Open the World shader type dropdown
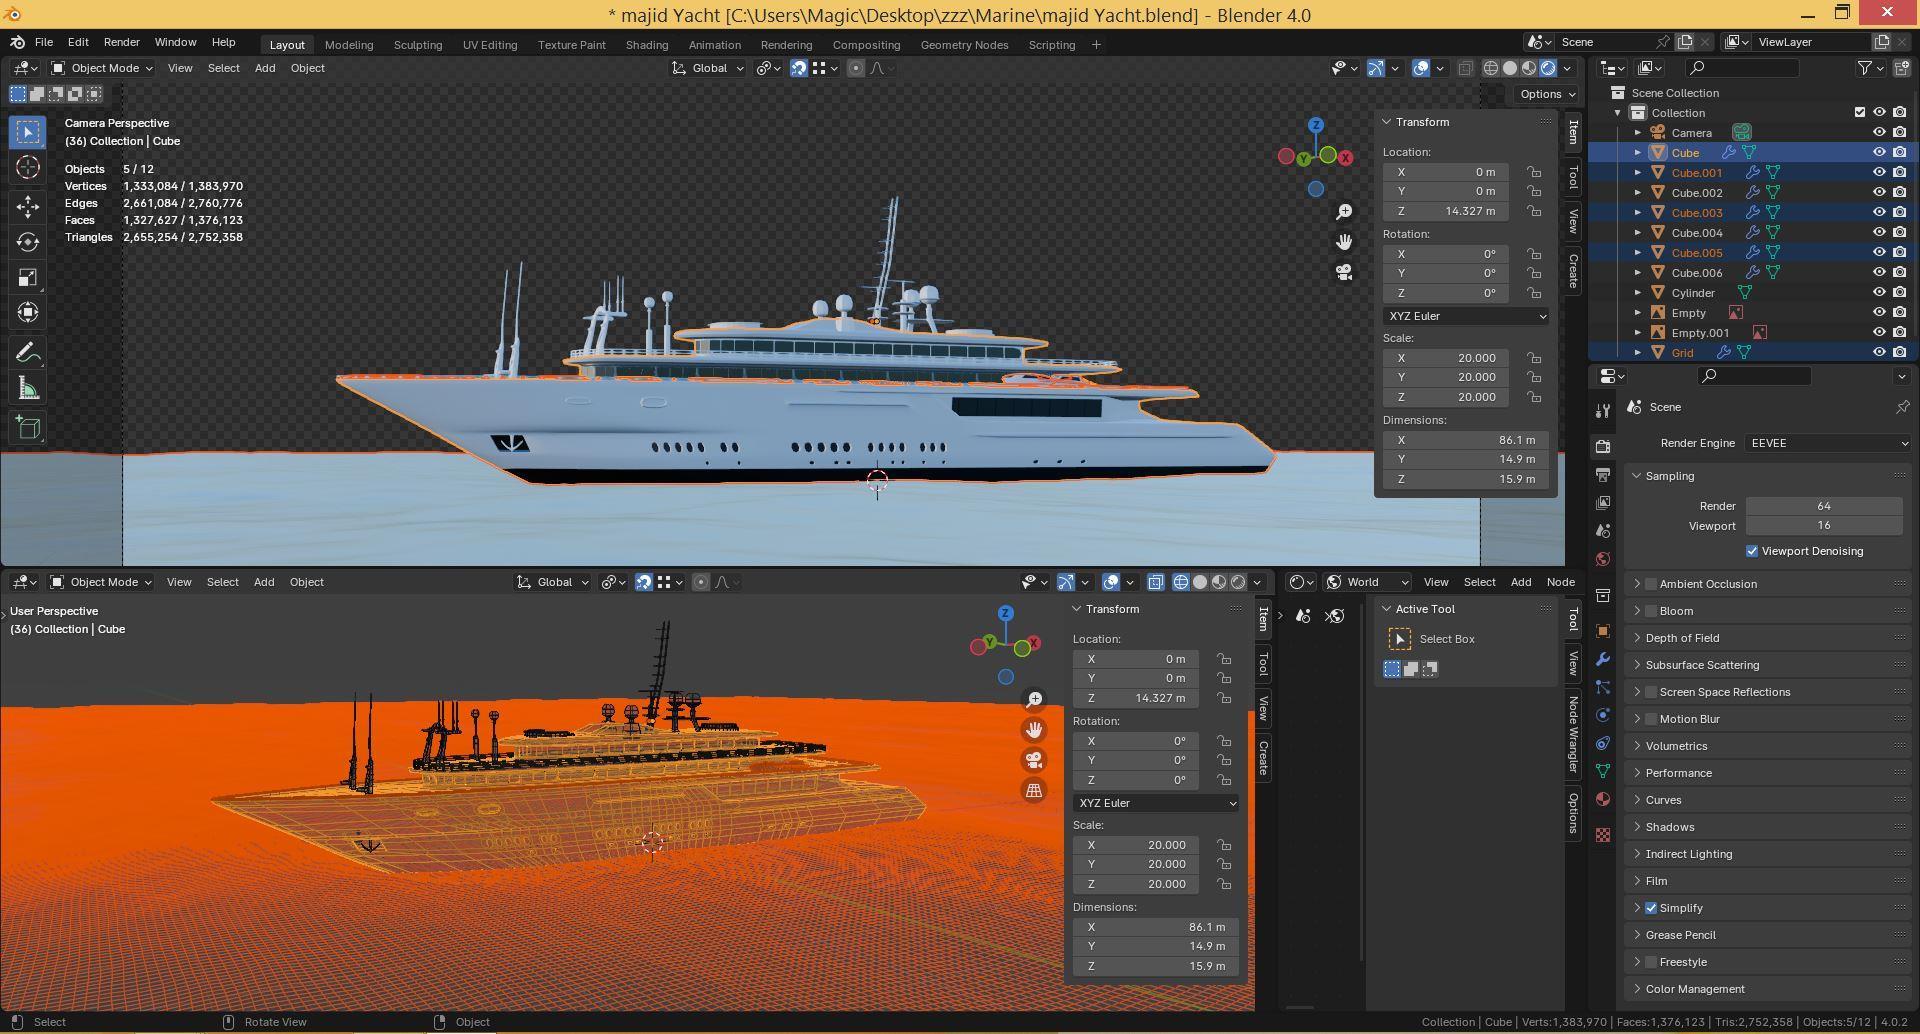Image resolution: width=1920 pixels, height=1034 pixels. [1368, 582]
